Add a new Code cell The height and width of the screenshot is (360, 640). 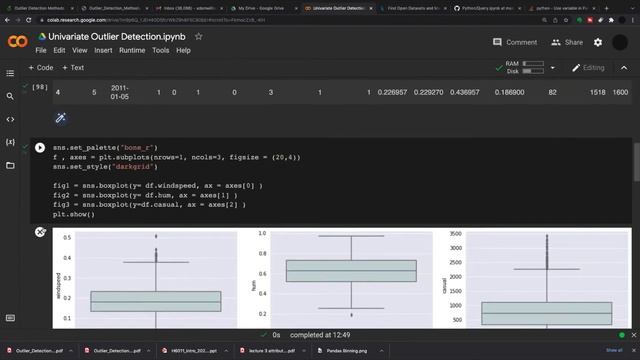(41, 68)
